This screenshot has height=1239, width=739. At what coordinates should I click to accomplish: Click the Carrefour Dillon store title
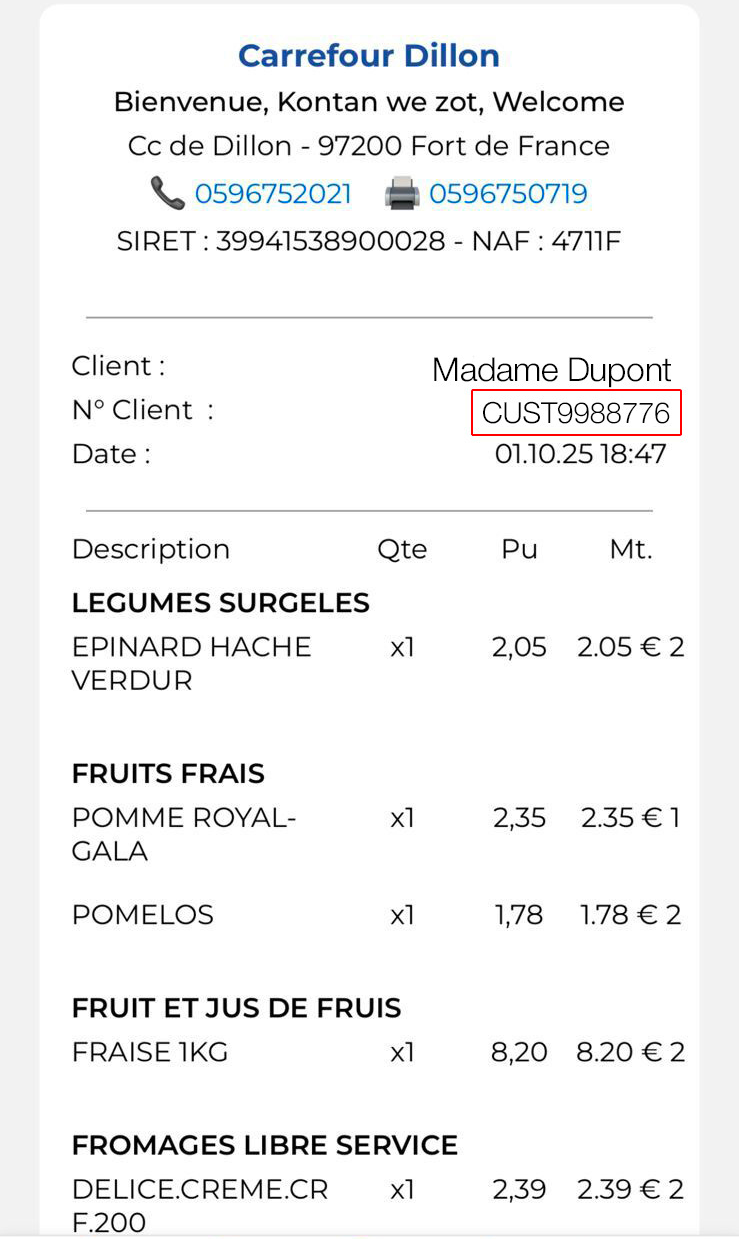tap(369, 56)
